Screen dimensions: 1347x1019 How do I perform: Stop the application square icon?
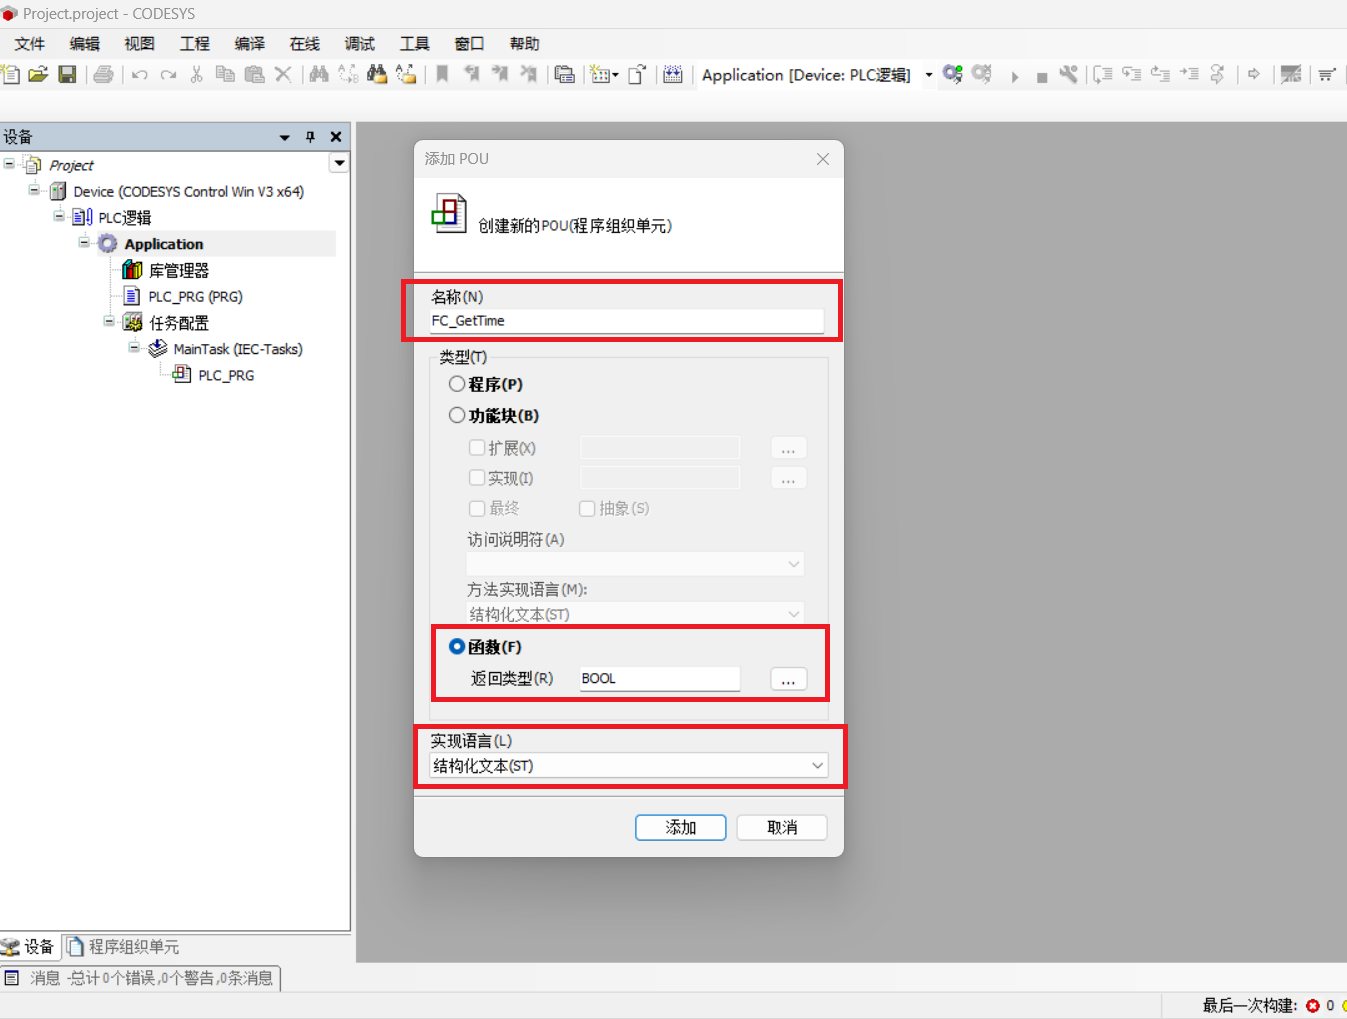[x=1042, y=76]
